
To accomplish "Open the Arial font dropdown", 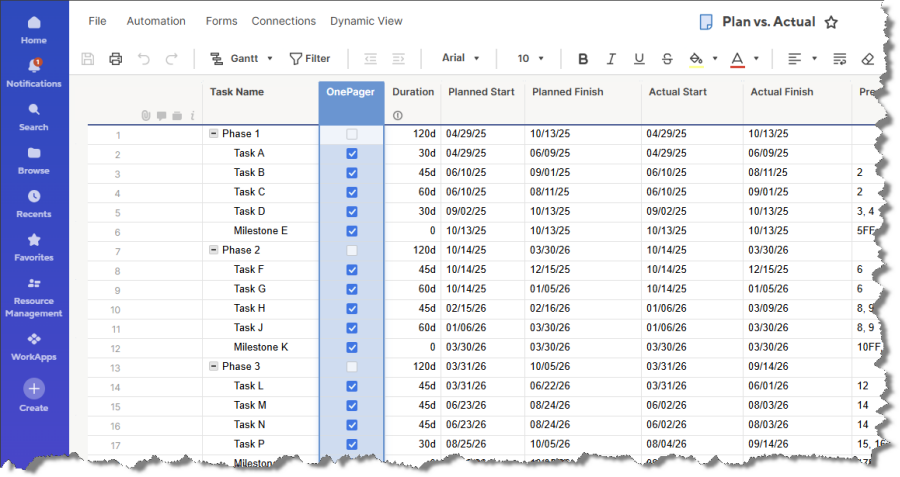I will [x=460, y=58].
